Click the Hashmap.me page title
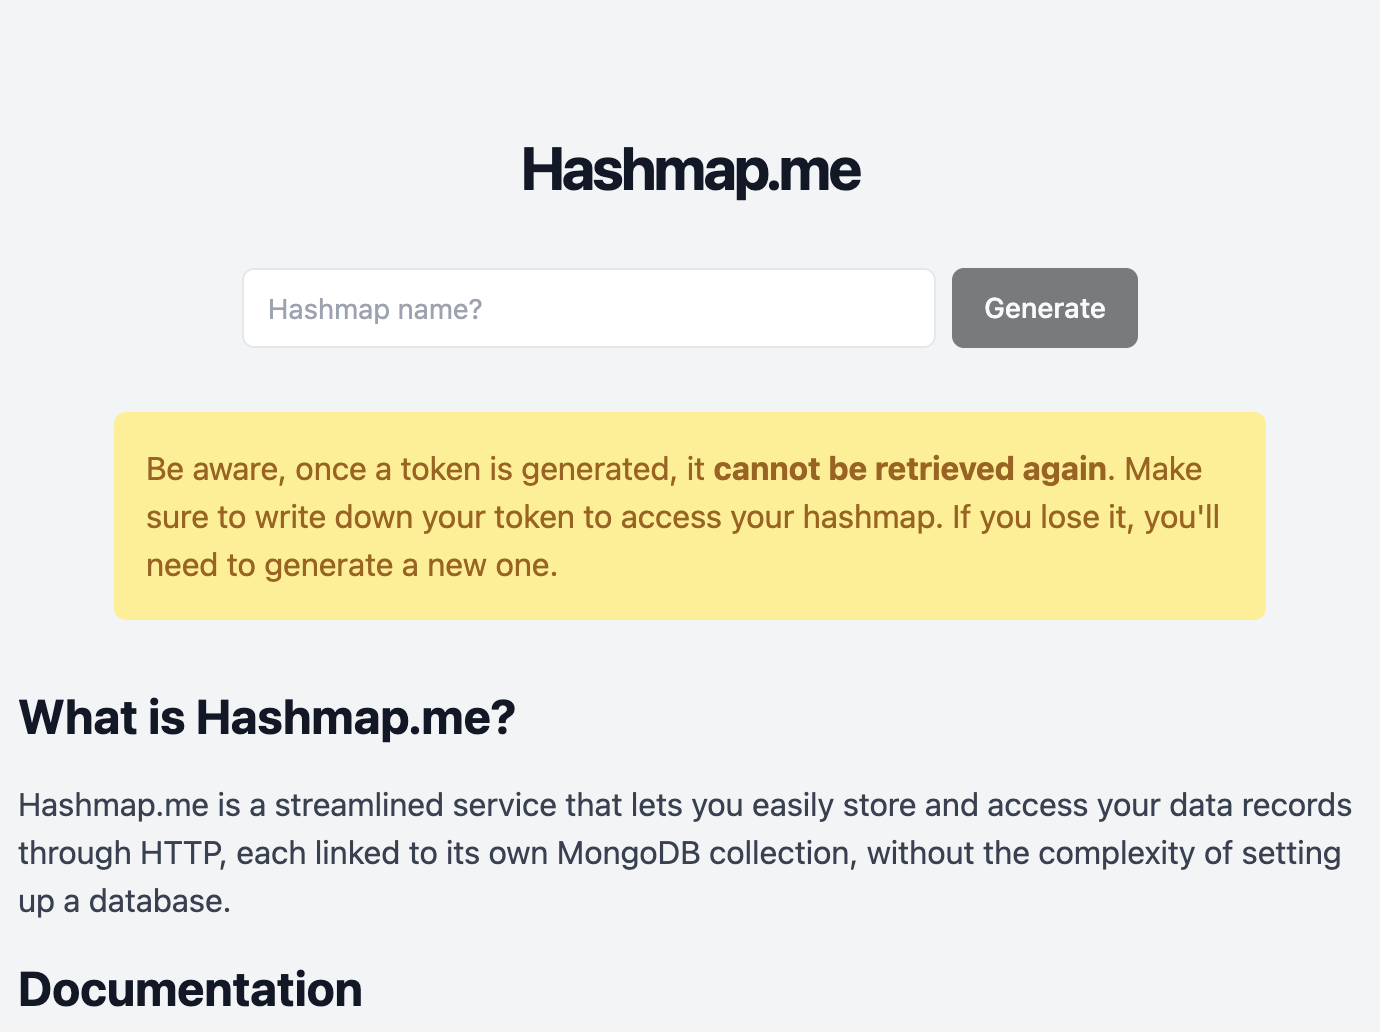1380x1032 pixels. pos(690,170)
